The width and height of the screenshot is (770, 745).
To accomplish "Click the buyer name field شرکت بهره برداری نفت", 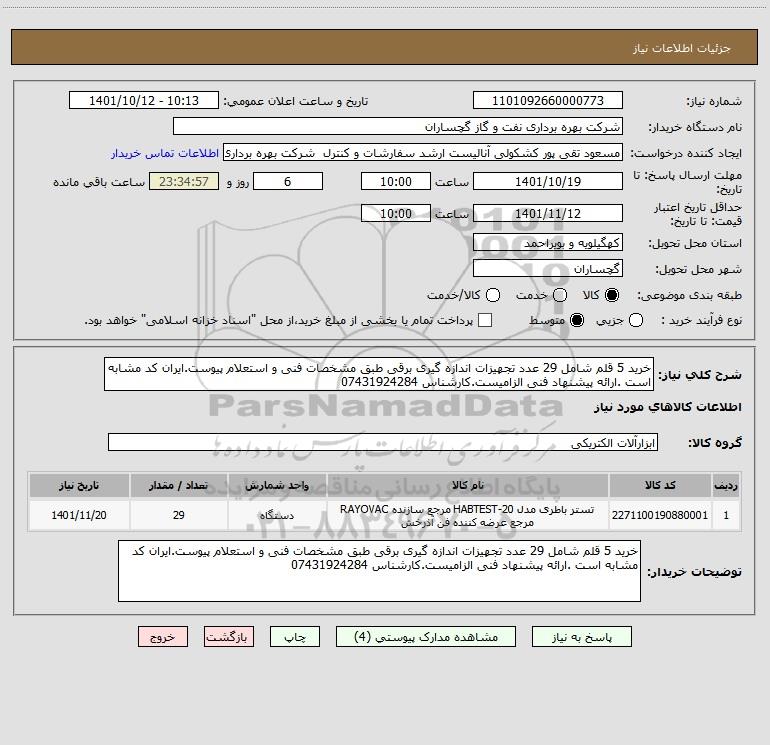I will pos(398,127).
